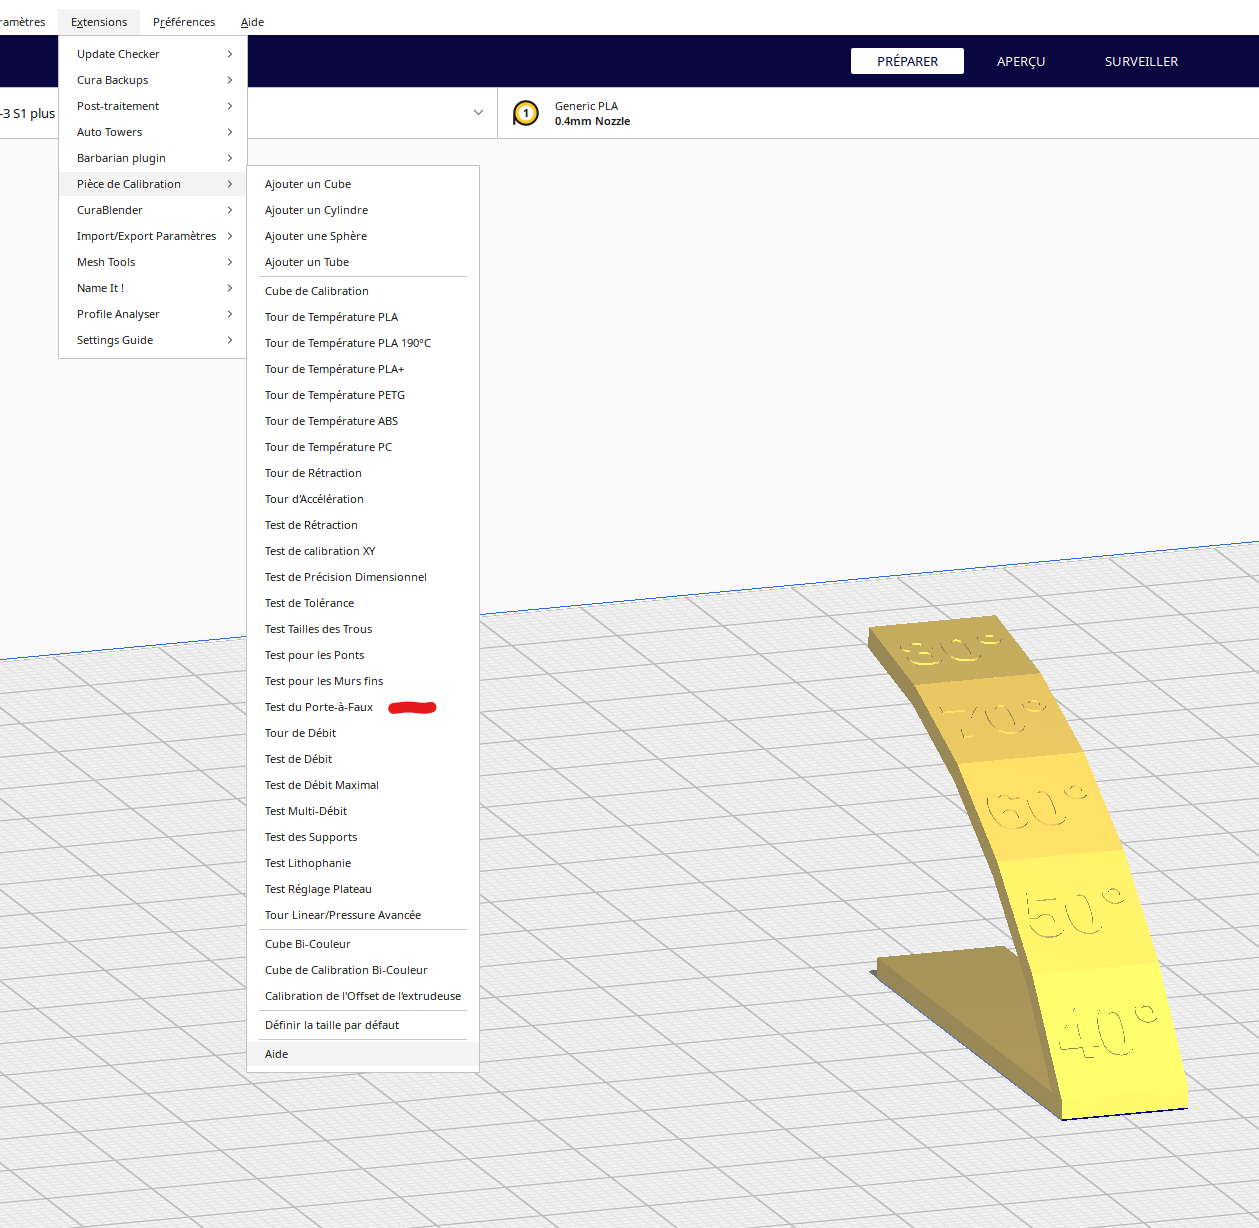Select Cube Bi-Couleur

(363, 944)
